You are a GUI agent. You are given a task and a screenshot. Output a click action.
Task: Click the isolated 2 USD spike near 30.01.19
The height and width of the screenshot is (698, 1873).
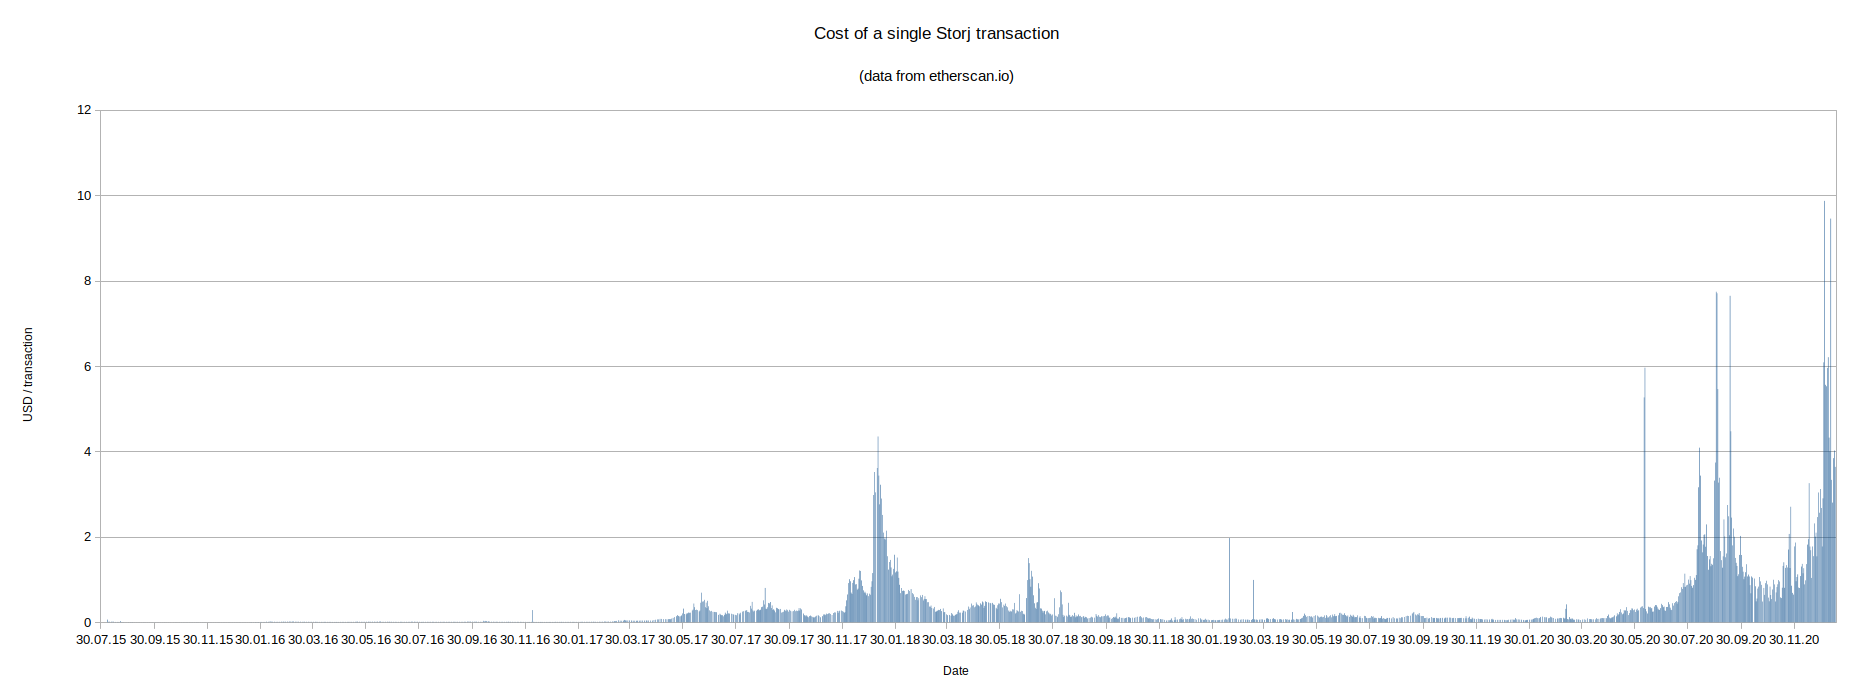pos(1229,580)
